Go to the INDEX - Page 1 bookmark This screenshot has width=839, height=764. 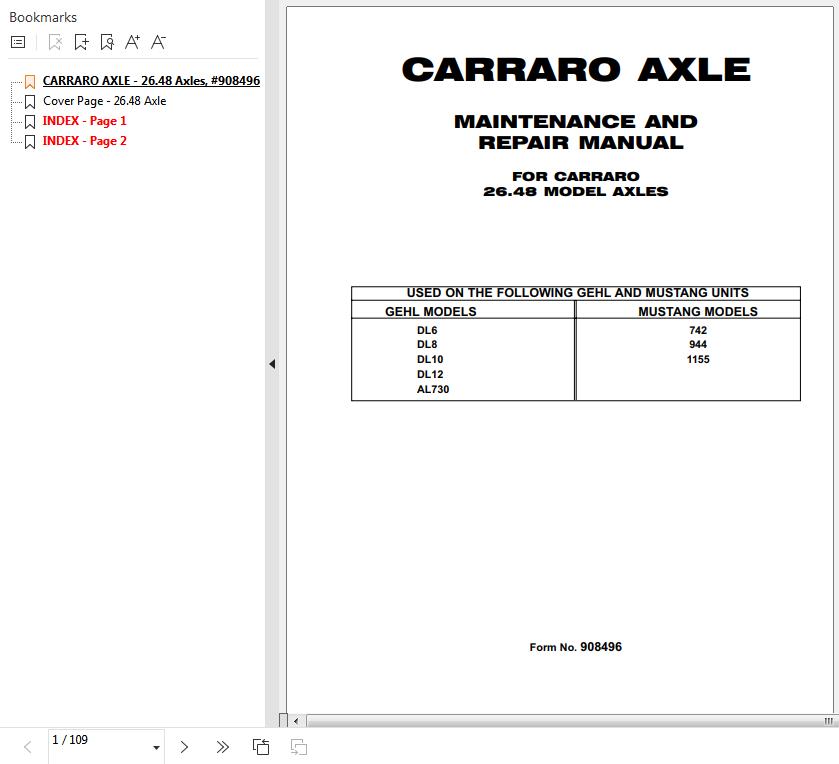coord(85,121)
